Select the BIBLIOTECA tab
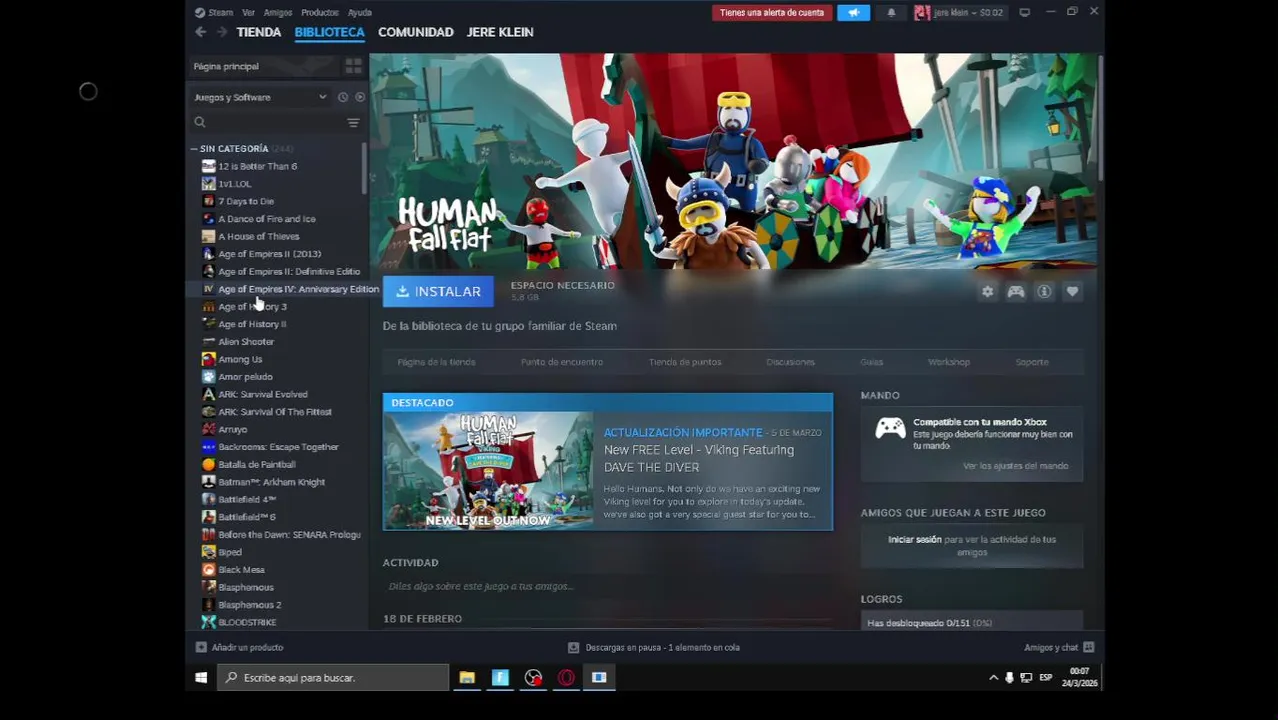This screenshot has height=720, width=1278. 329,32
